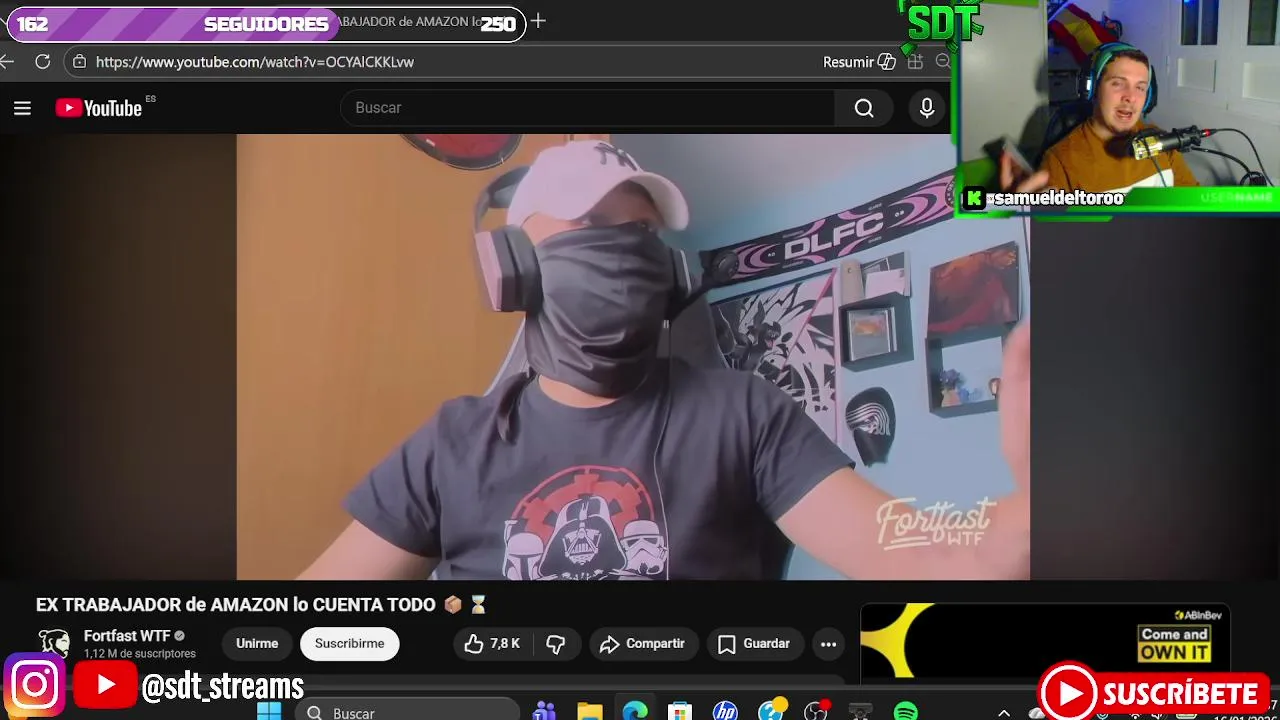
Task: Click the zoom magnifier icon in address bar
Action: tap(942, 62)
